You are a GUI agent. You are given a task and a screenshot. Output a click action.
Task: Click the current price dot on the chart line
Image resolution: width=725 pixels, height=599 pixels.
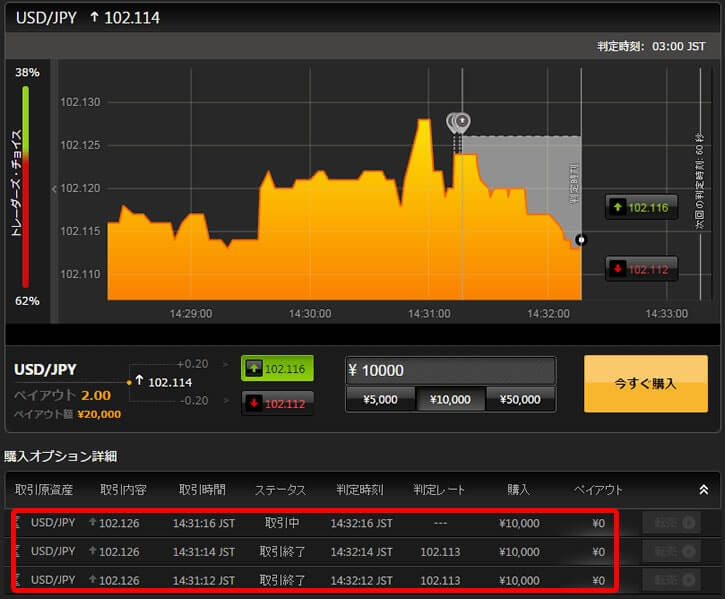click(x=581, y=240)
